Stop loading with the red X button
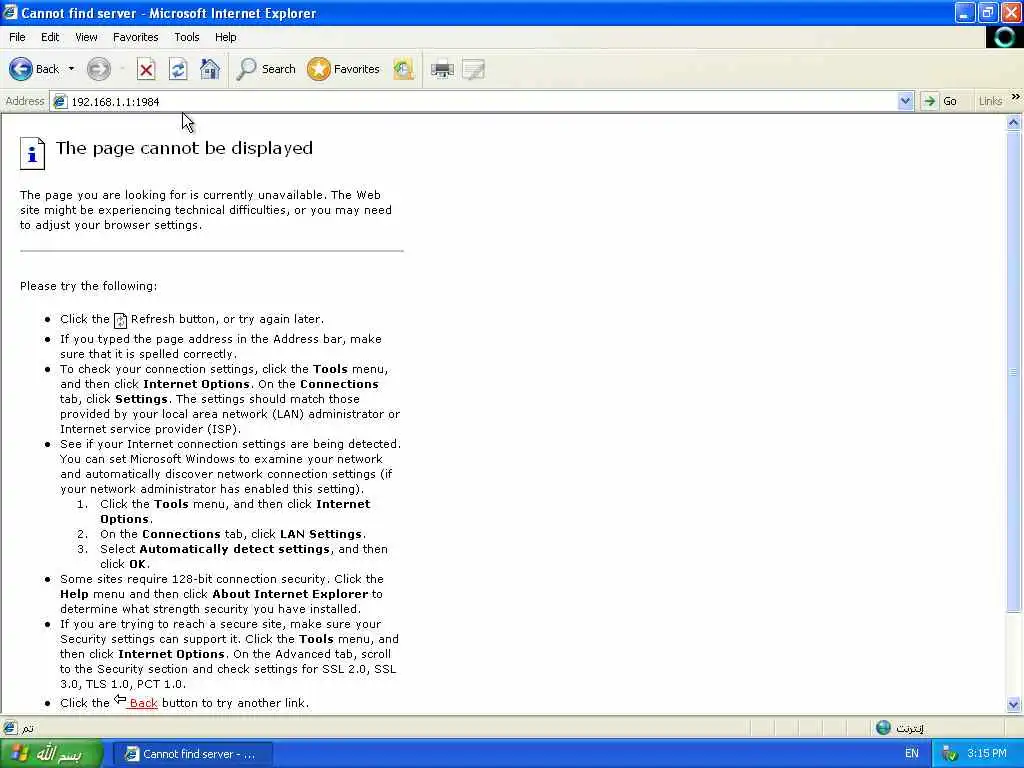Image resolution: width=1024 pixels, height=768 pixels. 146,69
